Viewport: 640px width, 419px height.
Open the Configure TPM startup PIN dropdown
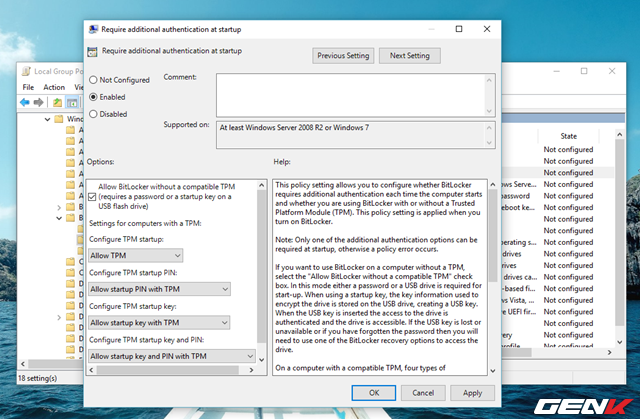coord(159,289)
